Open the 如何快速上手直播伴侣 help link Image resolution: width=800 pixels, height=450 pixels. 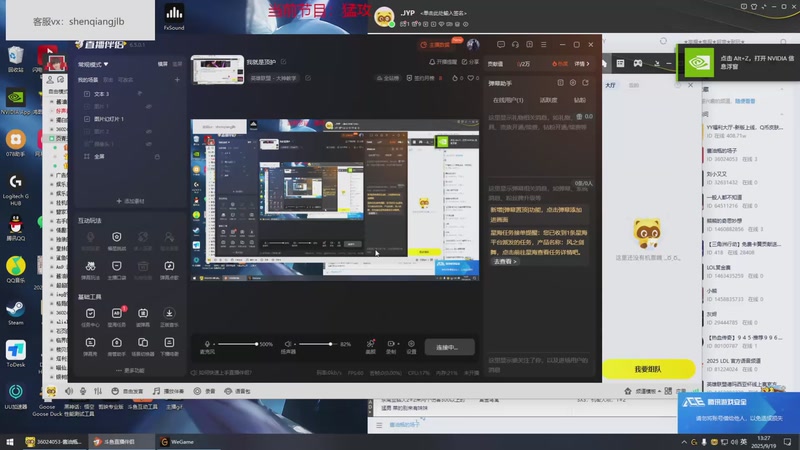(221, 373)
